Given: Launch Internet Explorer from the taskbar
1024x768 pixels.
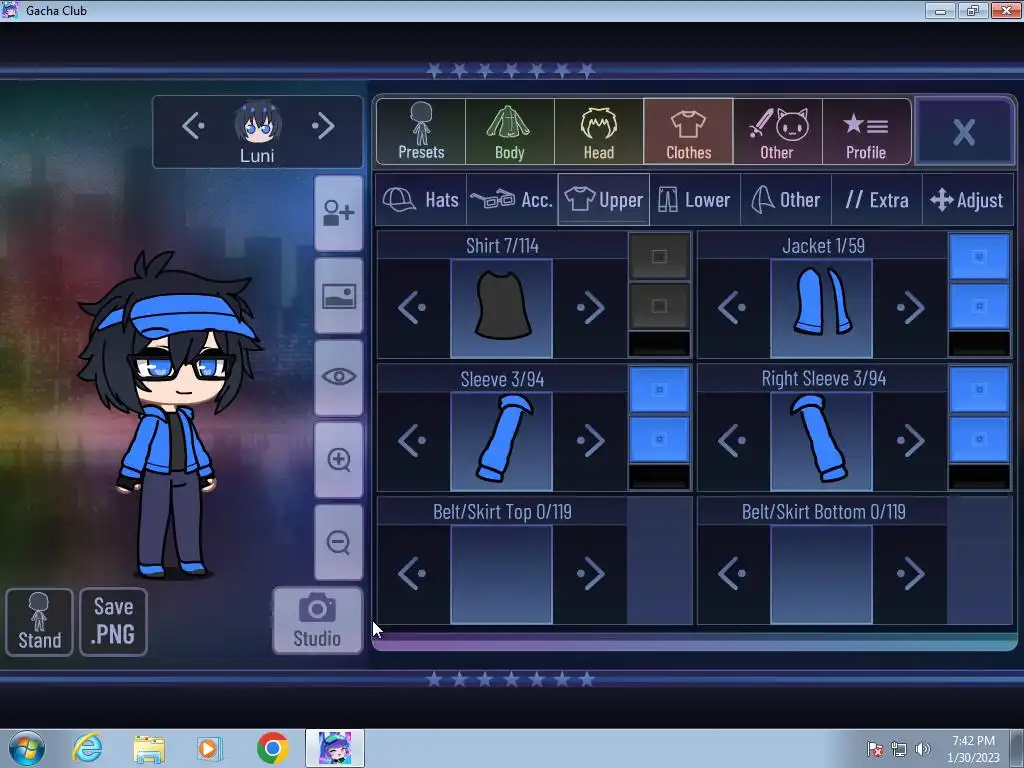Looking at the screenshot, I should pyautogui.click(x=87, y=748).
